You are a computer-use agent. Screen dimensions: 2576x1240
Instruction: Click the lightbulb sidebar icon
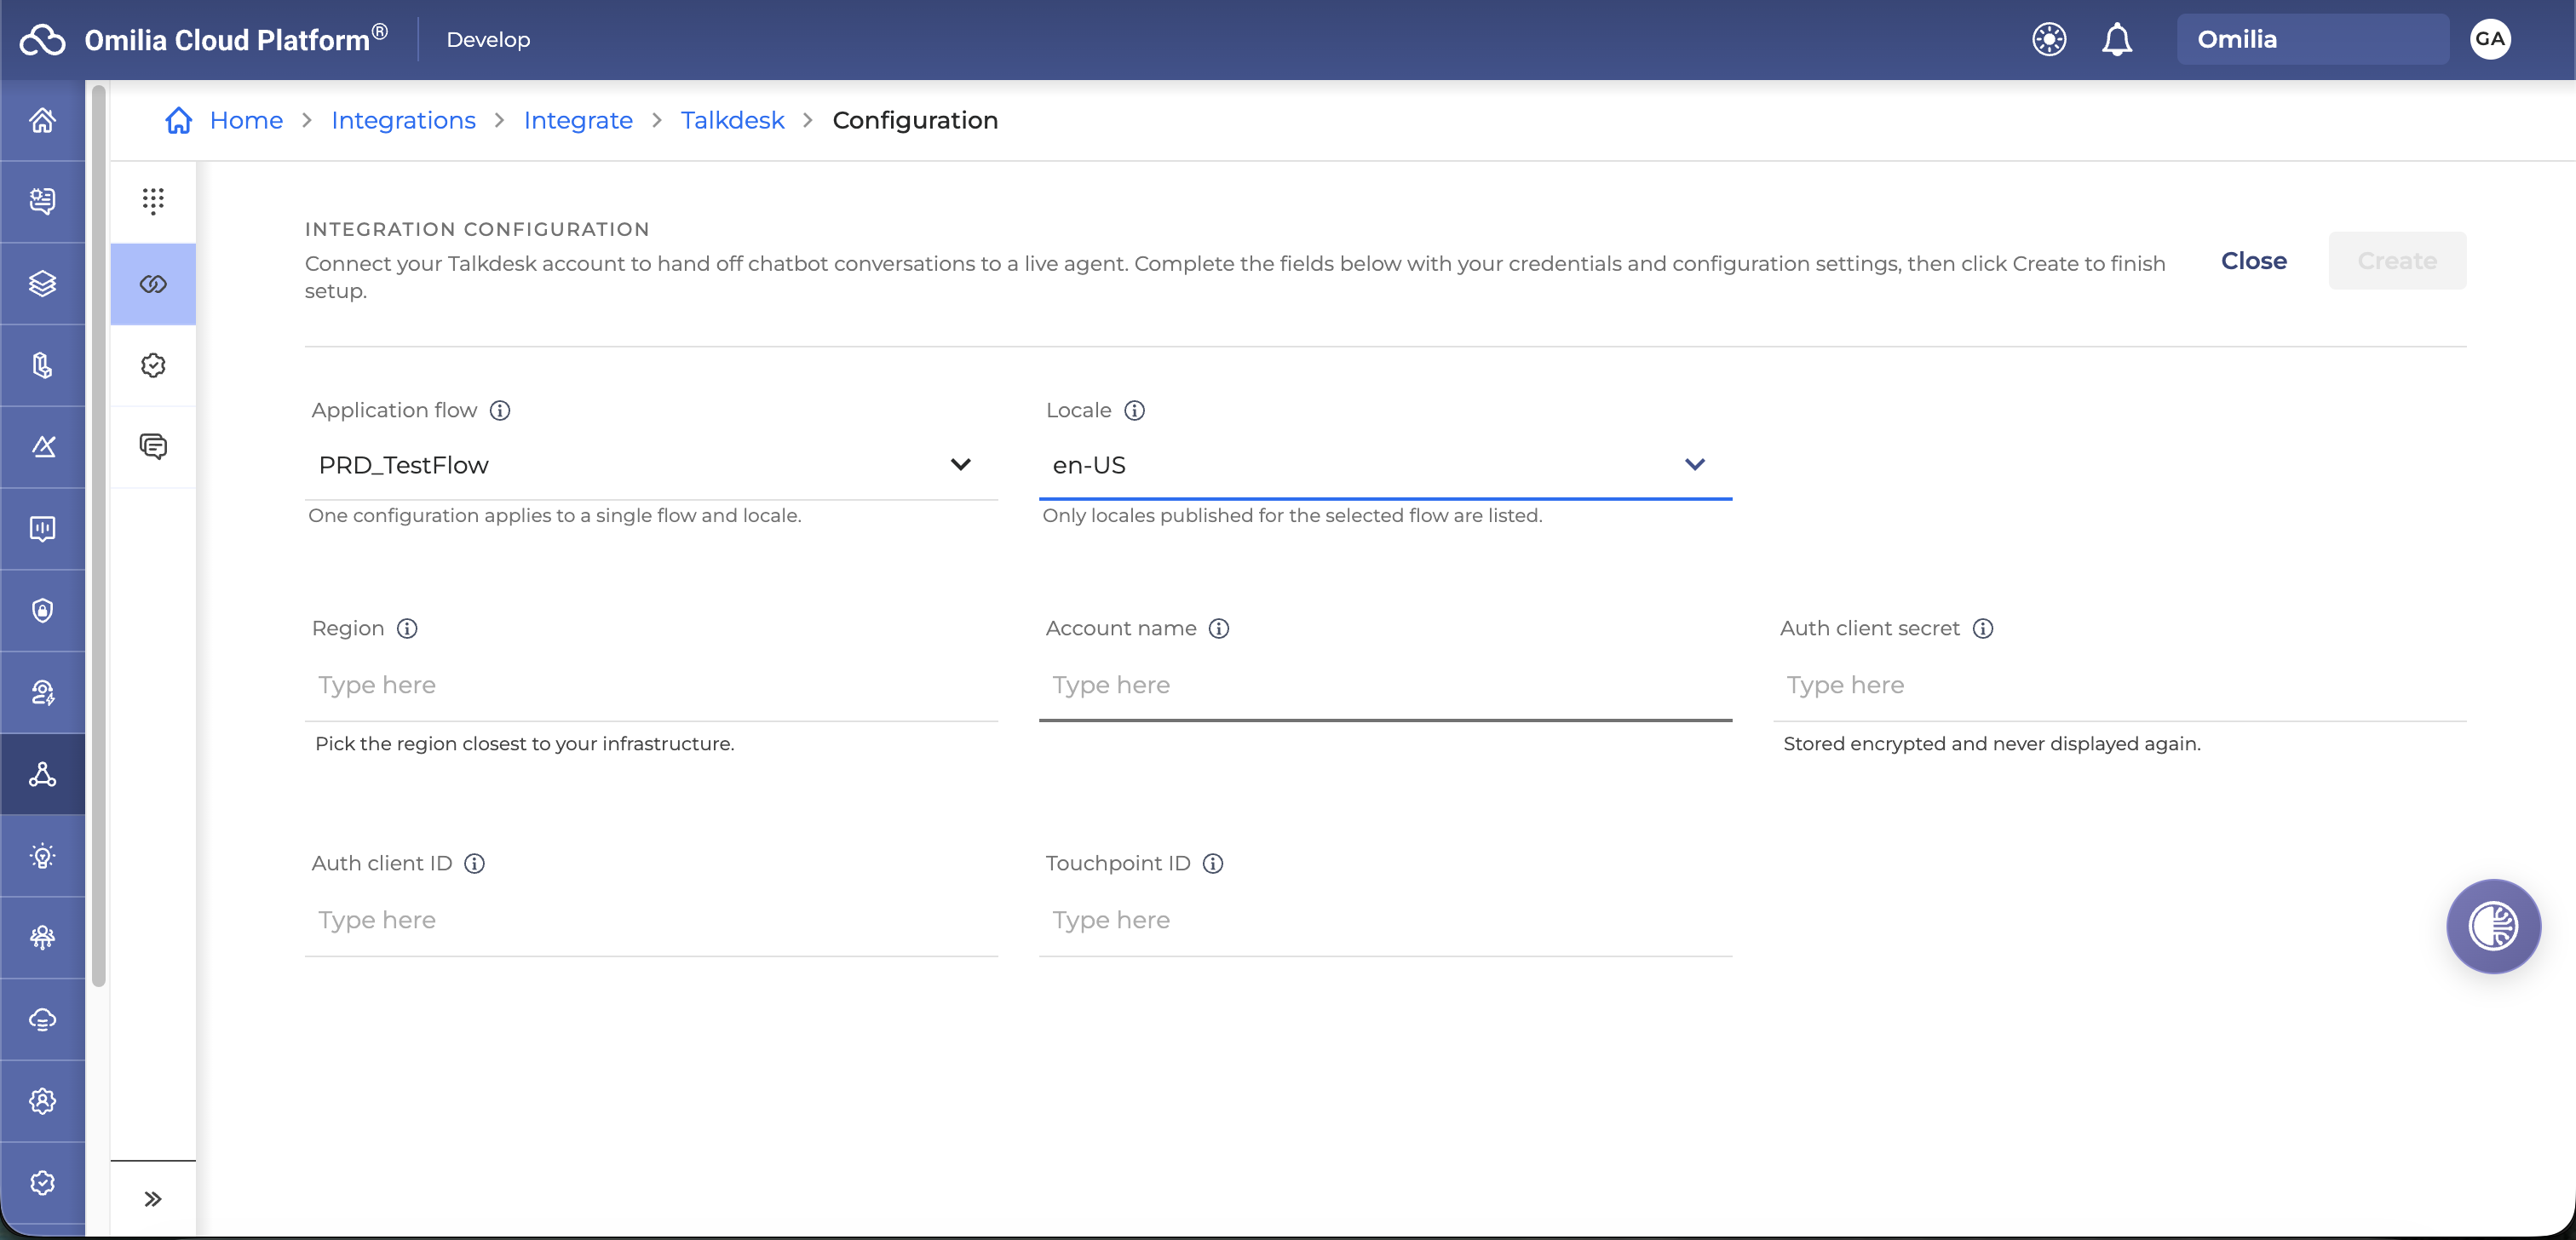[x=42, y=857]
